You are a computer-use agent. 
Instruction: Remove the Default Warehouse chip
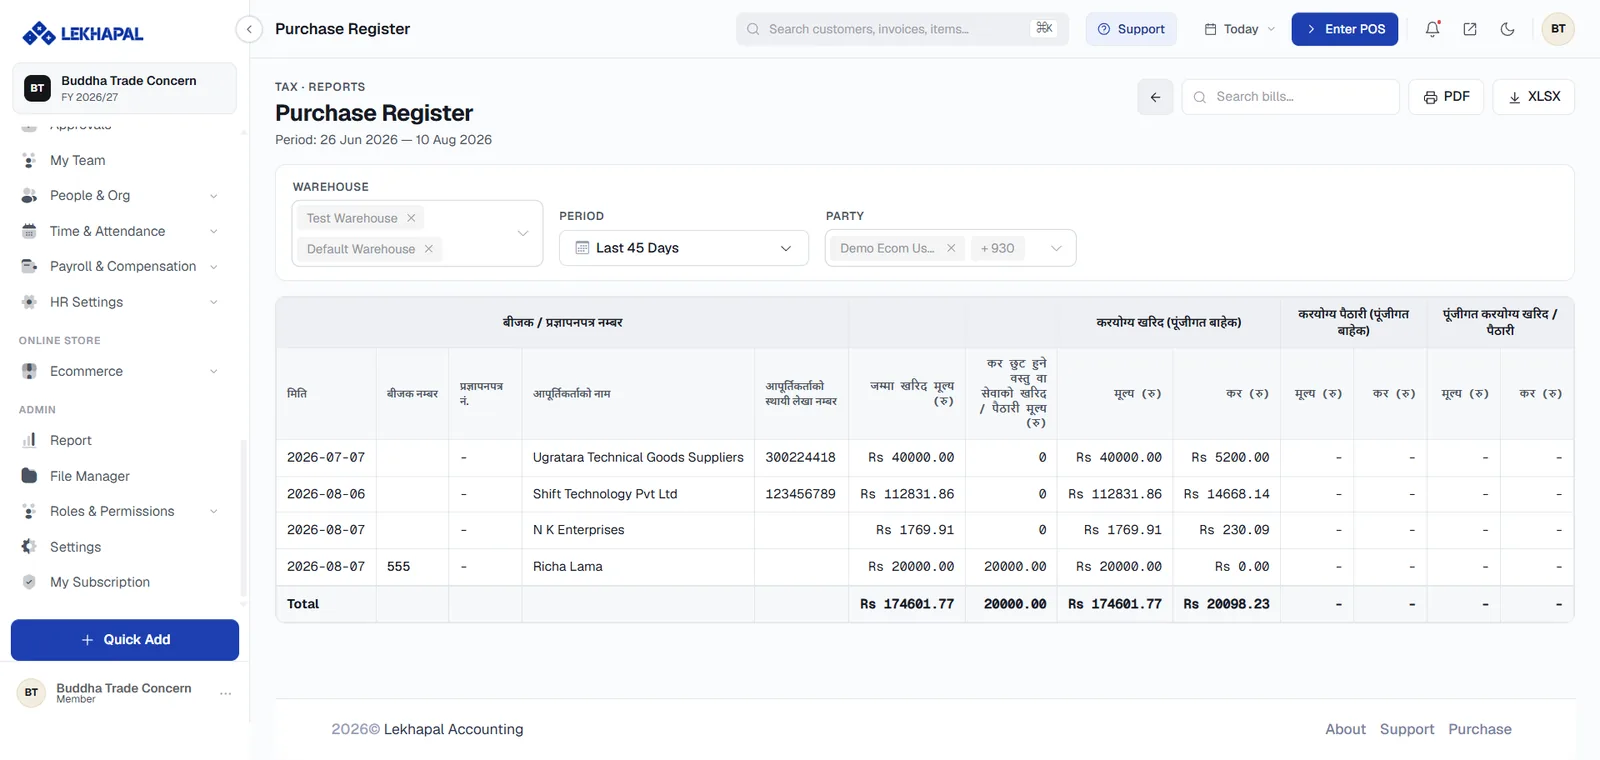tap(429, 249)
